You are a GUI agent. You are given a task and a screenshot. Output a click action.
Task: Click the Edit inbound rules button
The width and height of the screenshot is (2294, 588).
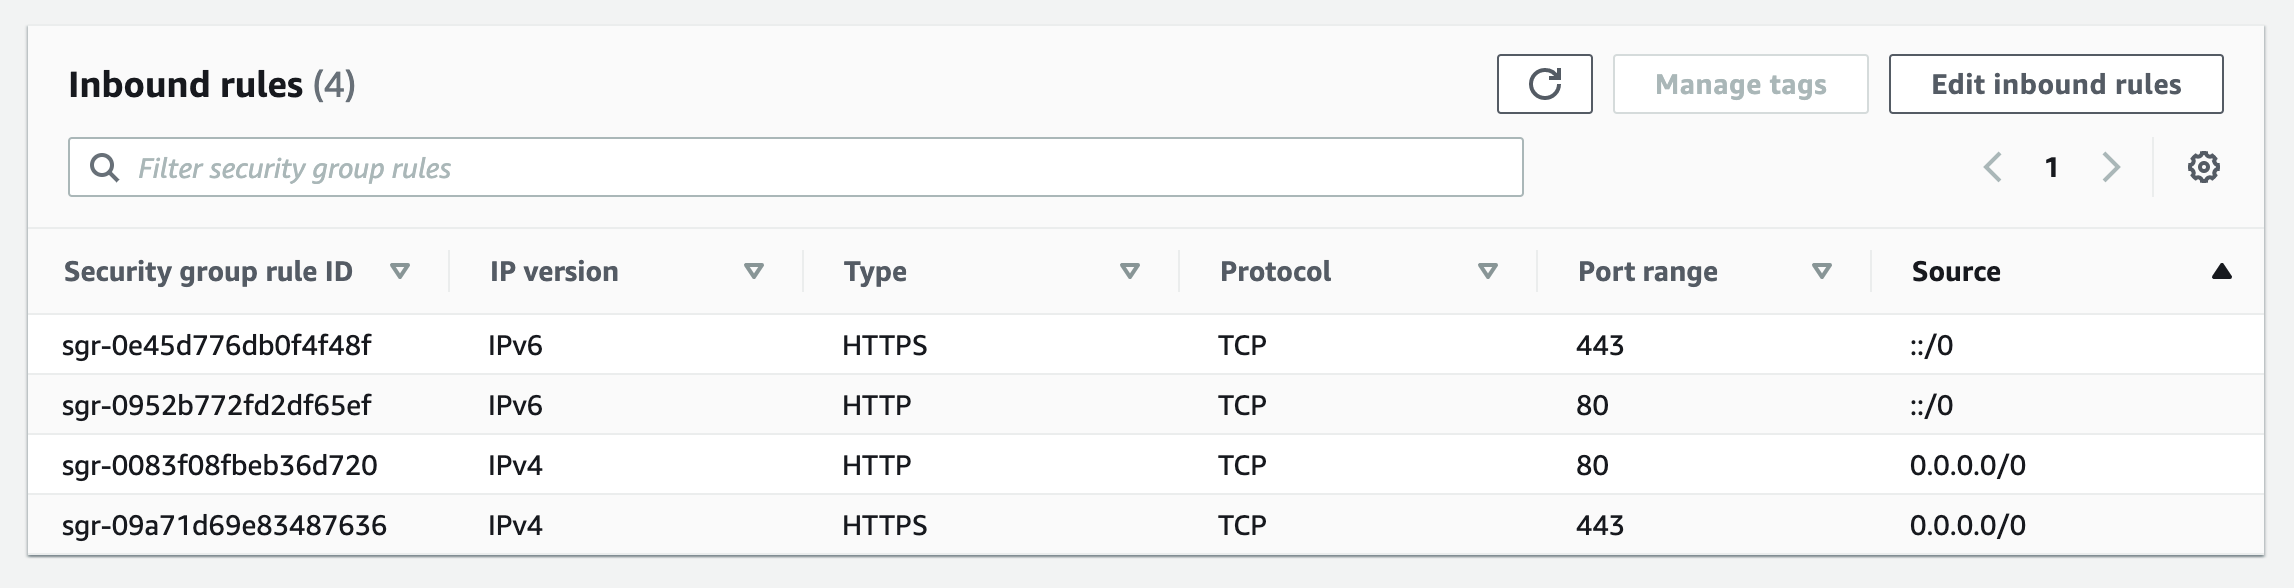pos(2055,84)
